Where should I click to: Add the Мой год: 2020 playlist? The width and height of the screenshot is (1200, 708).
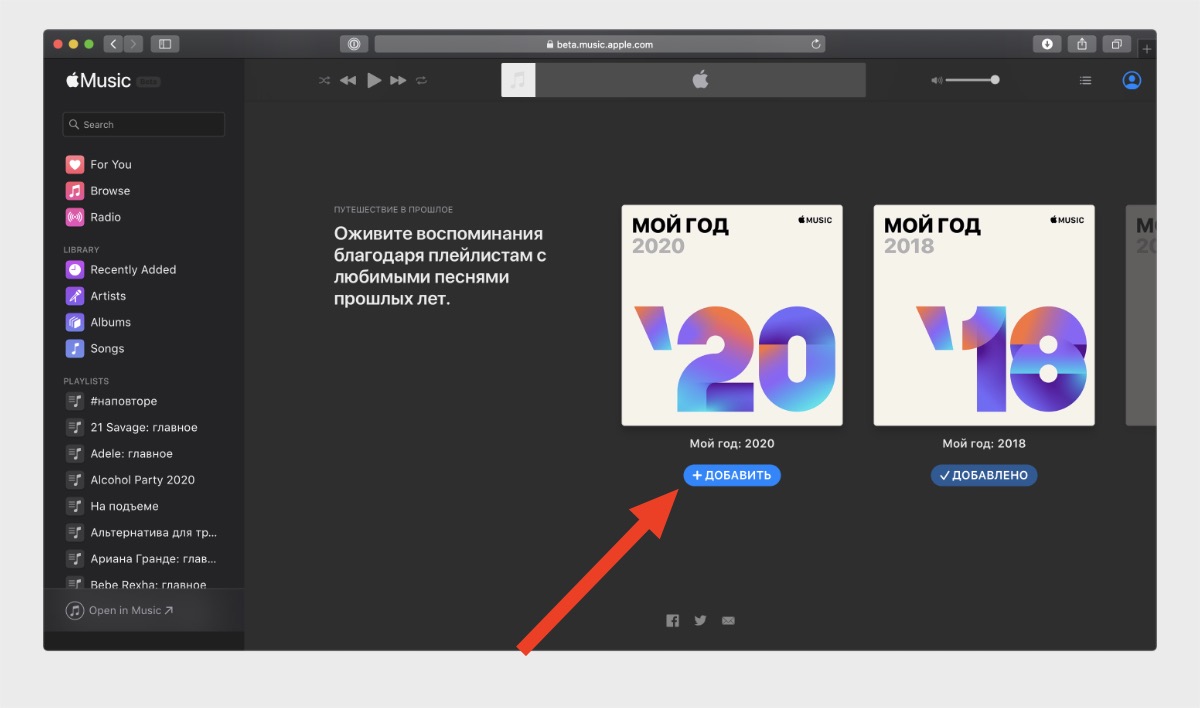click(732, 476)
